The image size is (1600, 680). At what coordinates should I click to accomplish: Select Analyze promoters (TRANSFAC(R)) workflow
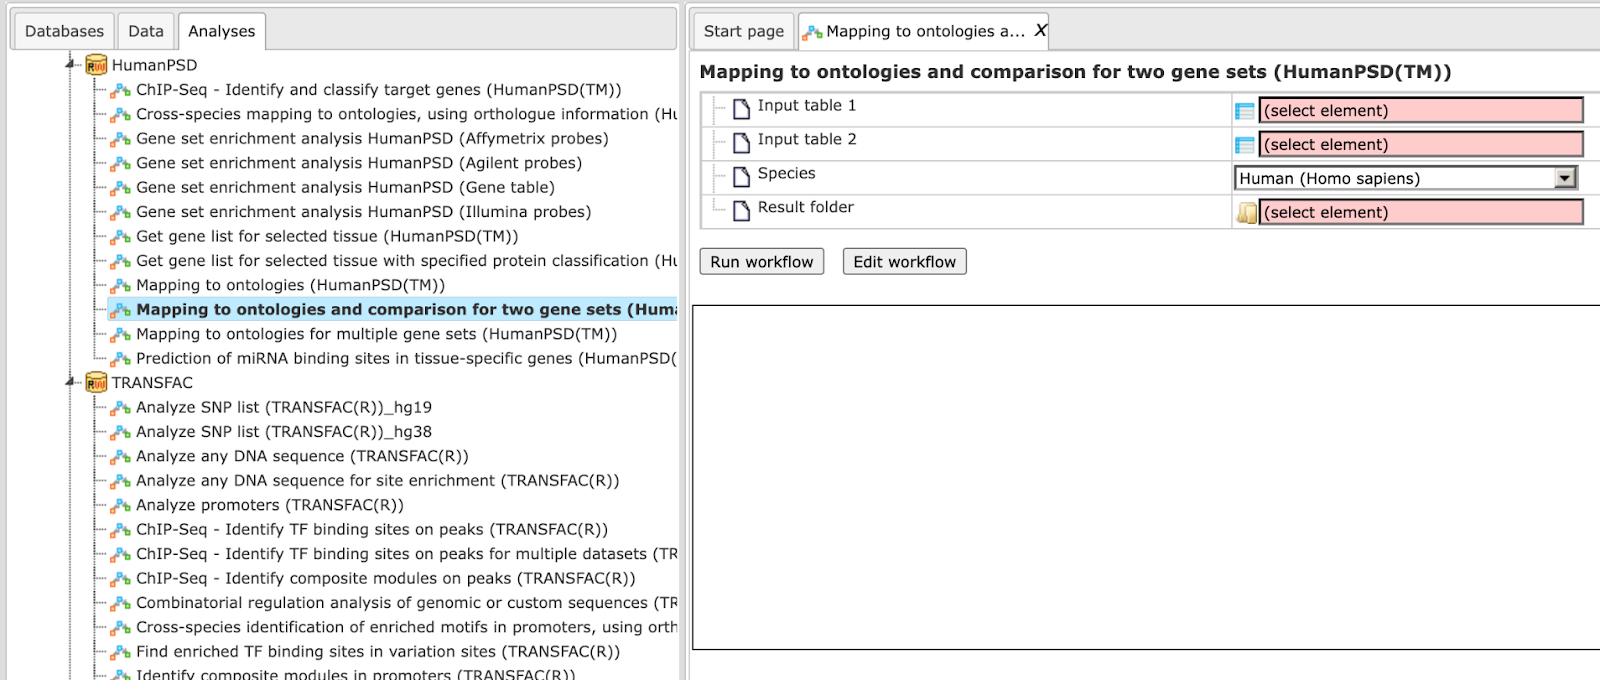(x=270, y=506)
